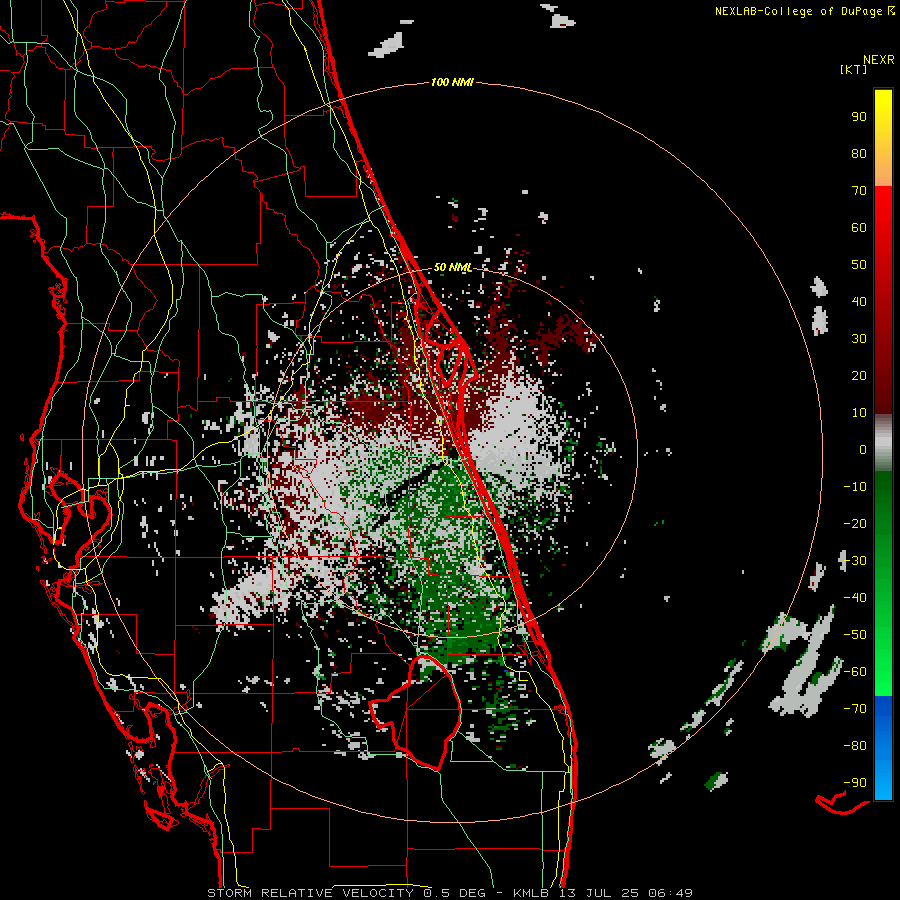Click the 100 NMI range ring label
Viewport: 900px width, 900px height.
coord(452,82)
